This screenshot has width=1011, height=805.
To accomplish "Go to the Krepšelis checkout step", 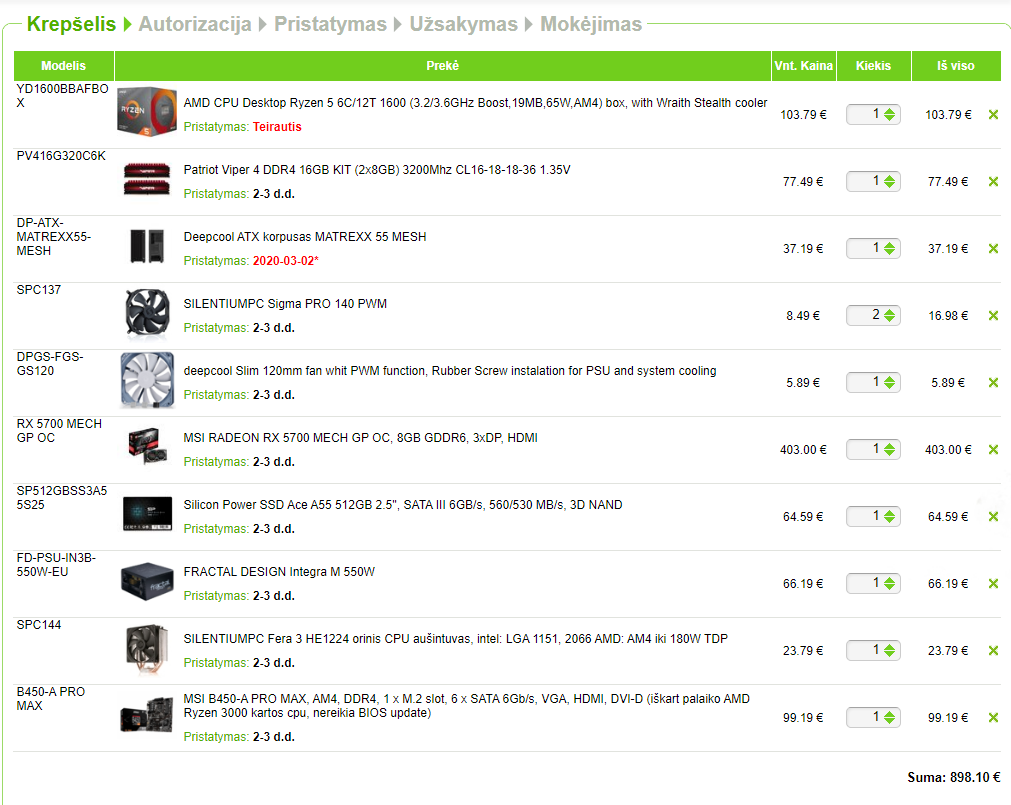I will click(x=71, y=24).
